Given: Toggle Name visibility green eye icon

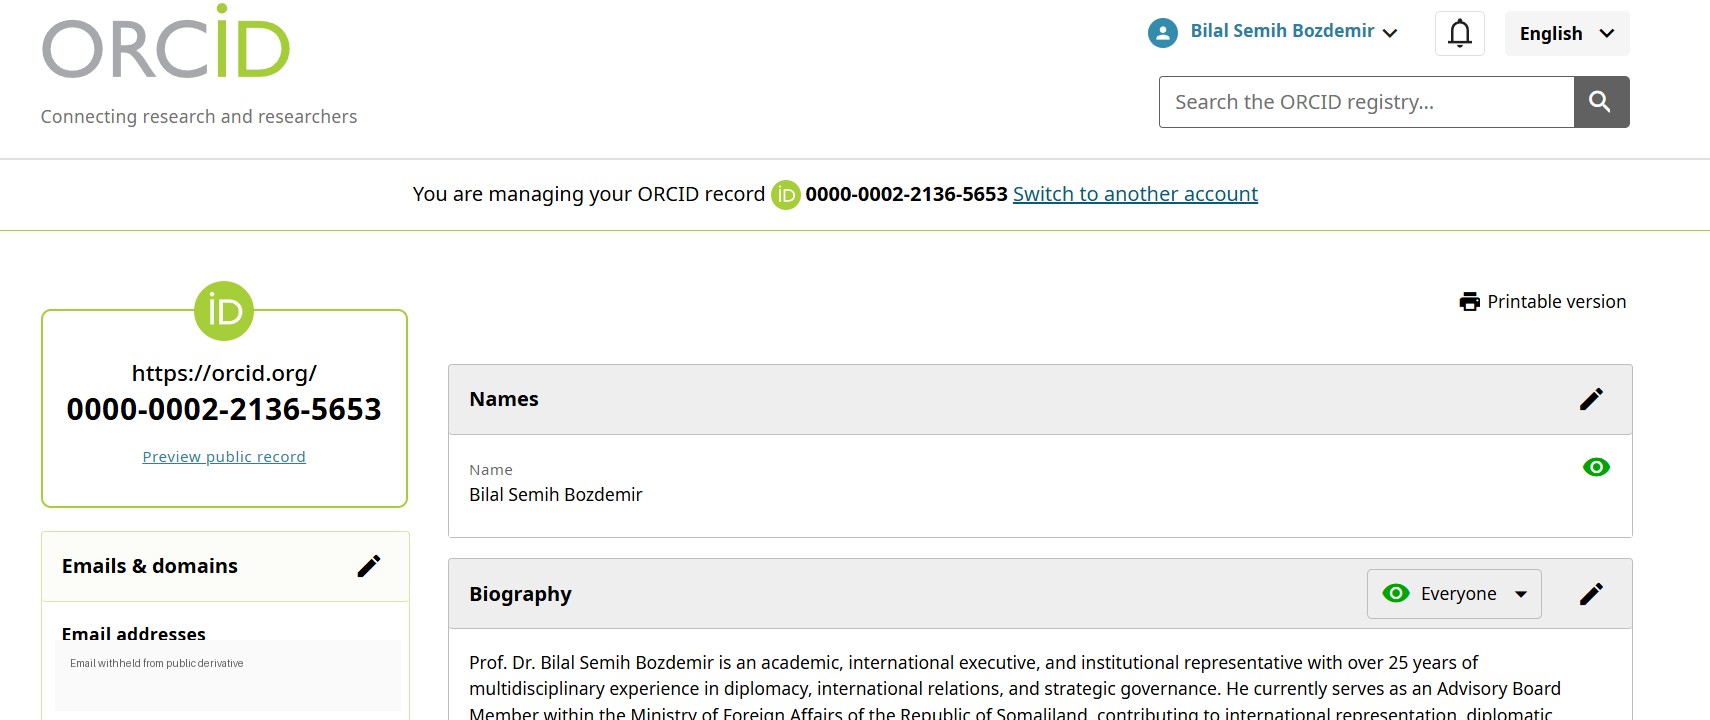Looking at the screenshot, I should 1596,467.
